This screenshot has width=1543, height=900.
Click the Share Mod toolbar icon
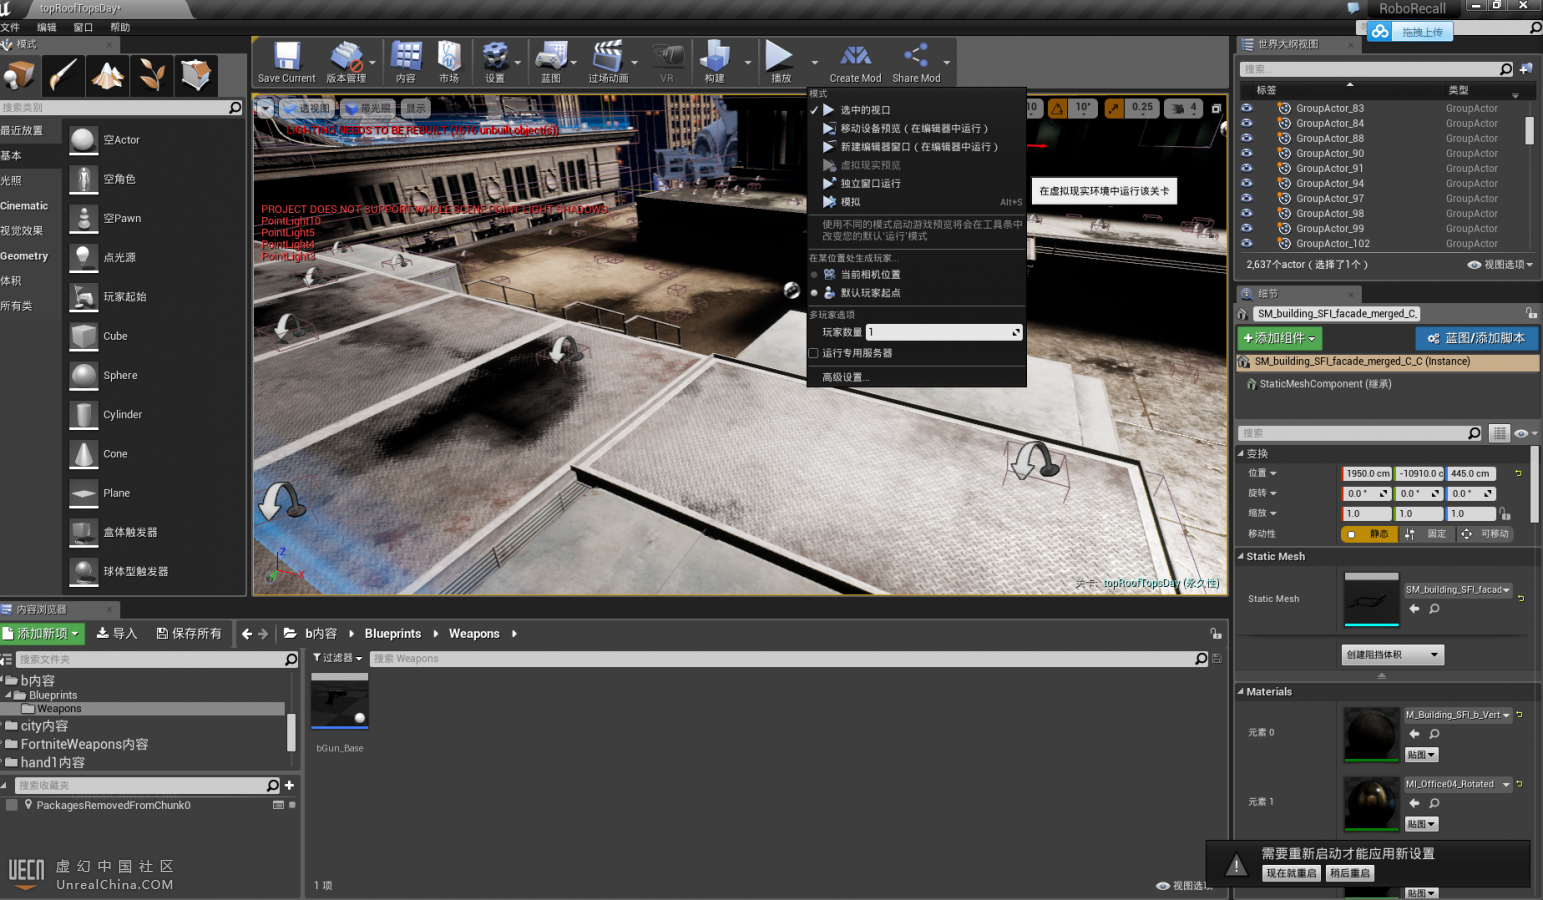coord(916,62)
